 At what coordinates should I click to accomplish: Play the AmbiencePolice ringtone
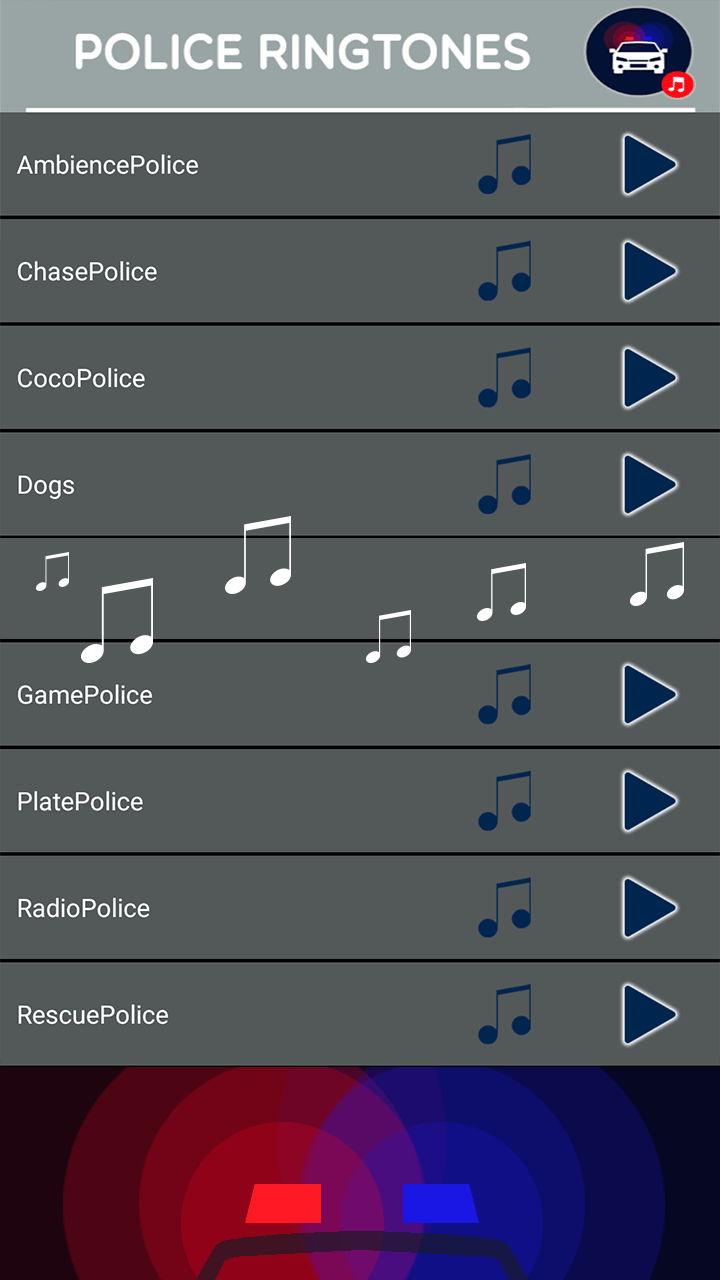649,165
